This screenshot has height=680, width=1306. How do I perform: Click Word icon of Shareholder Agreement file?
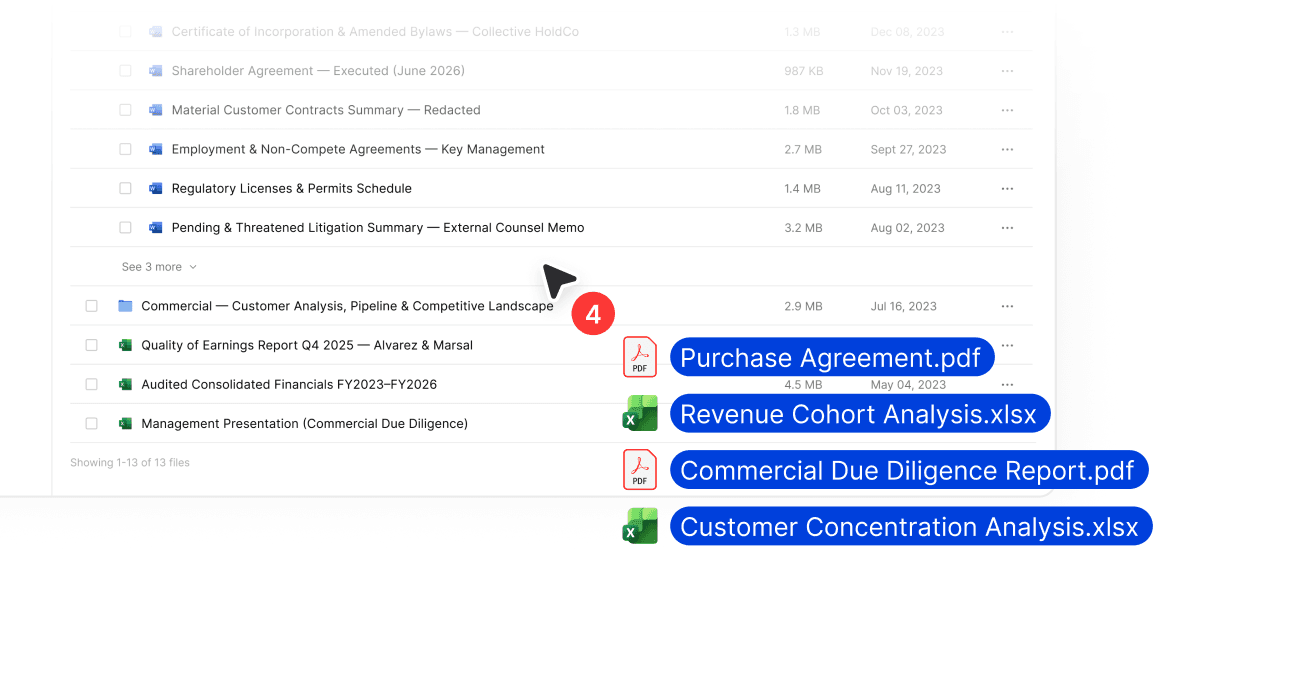point(155,71)
